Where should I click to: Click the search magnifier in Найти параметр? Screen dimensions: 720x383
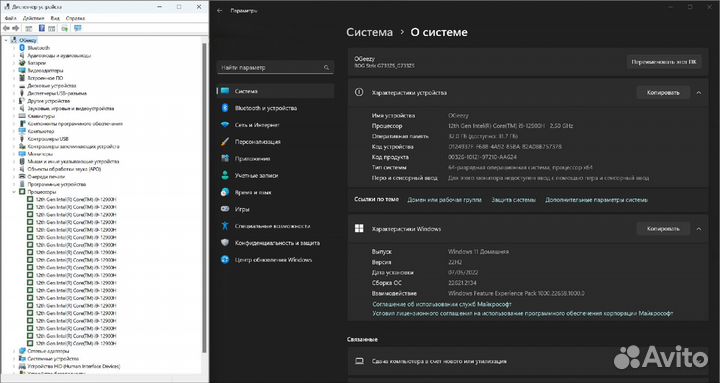click(326, 68)
